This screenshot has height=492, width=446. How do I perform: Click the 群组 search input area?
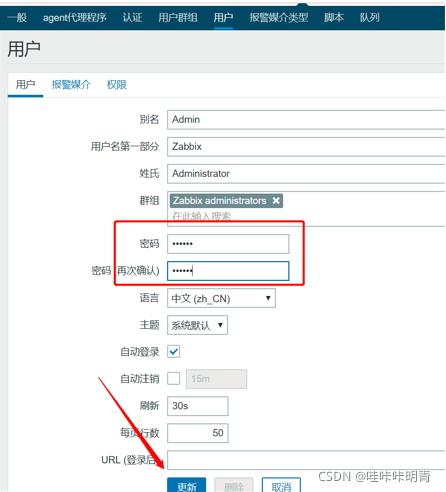coord(306,217)
